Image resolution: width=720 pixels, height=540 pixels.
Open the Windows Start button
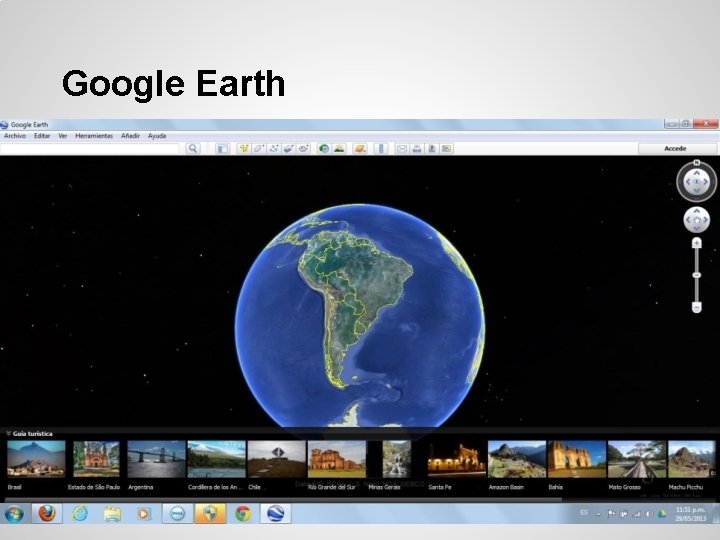(14, 514)
